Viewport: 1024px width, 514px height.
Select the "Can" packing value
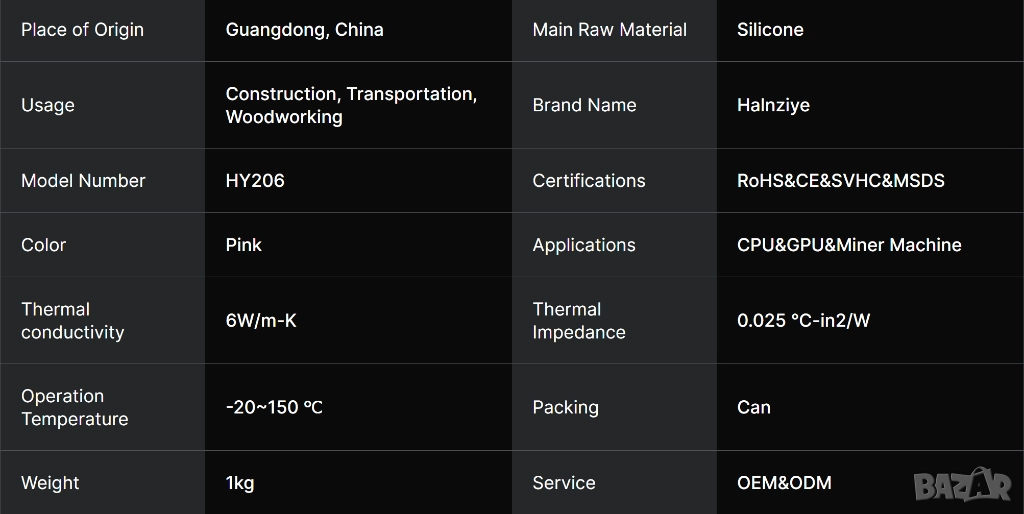(754, 407)
